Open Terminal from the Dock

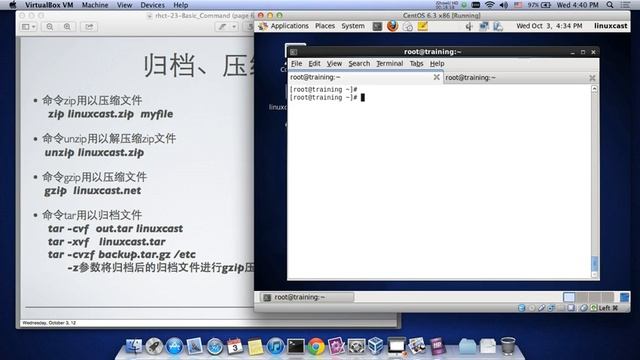[296, 346]
